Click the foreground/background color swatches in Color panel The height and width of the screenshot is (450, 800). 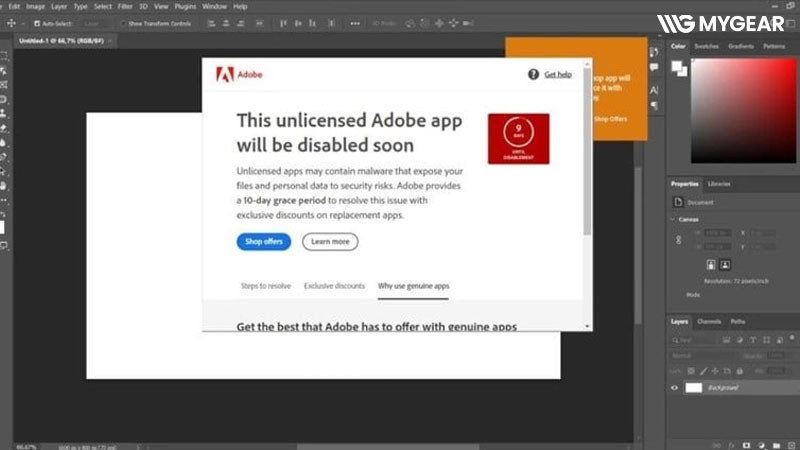[x=679, y=68]
